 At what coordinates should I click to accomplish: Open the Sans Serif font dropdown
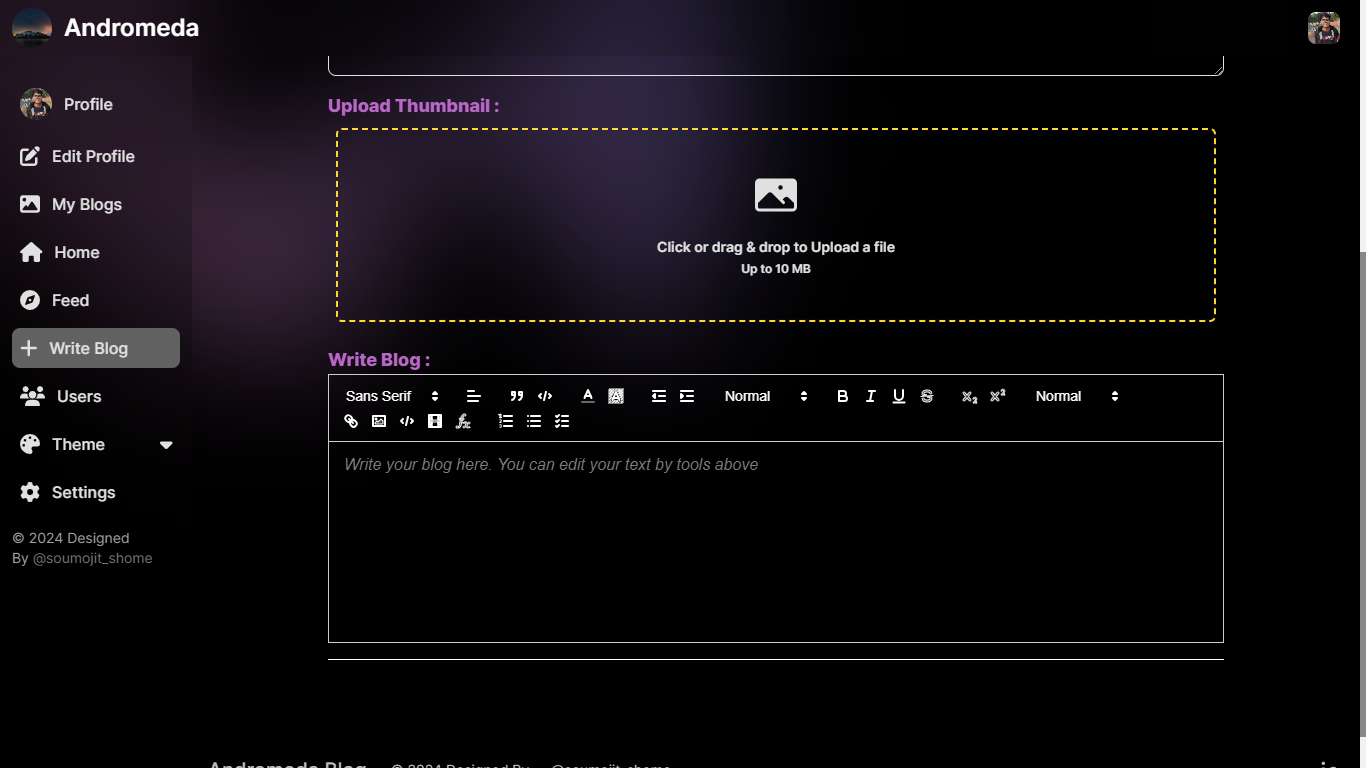(x=392, y=396)
